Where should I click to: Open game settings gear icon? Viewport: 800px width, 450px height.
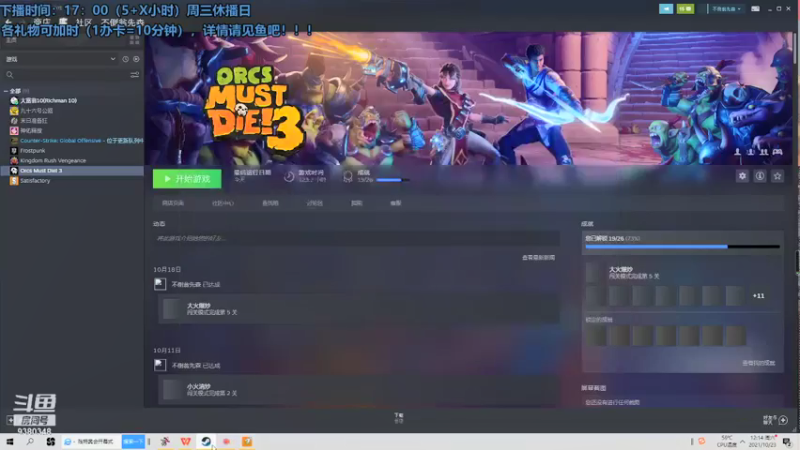(742, 176)
